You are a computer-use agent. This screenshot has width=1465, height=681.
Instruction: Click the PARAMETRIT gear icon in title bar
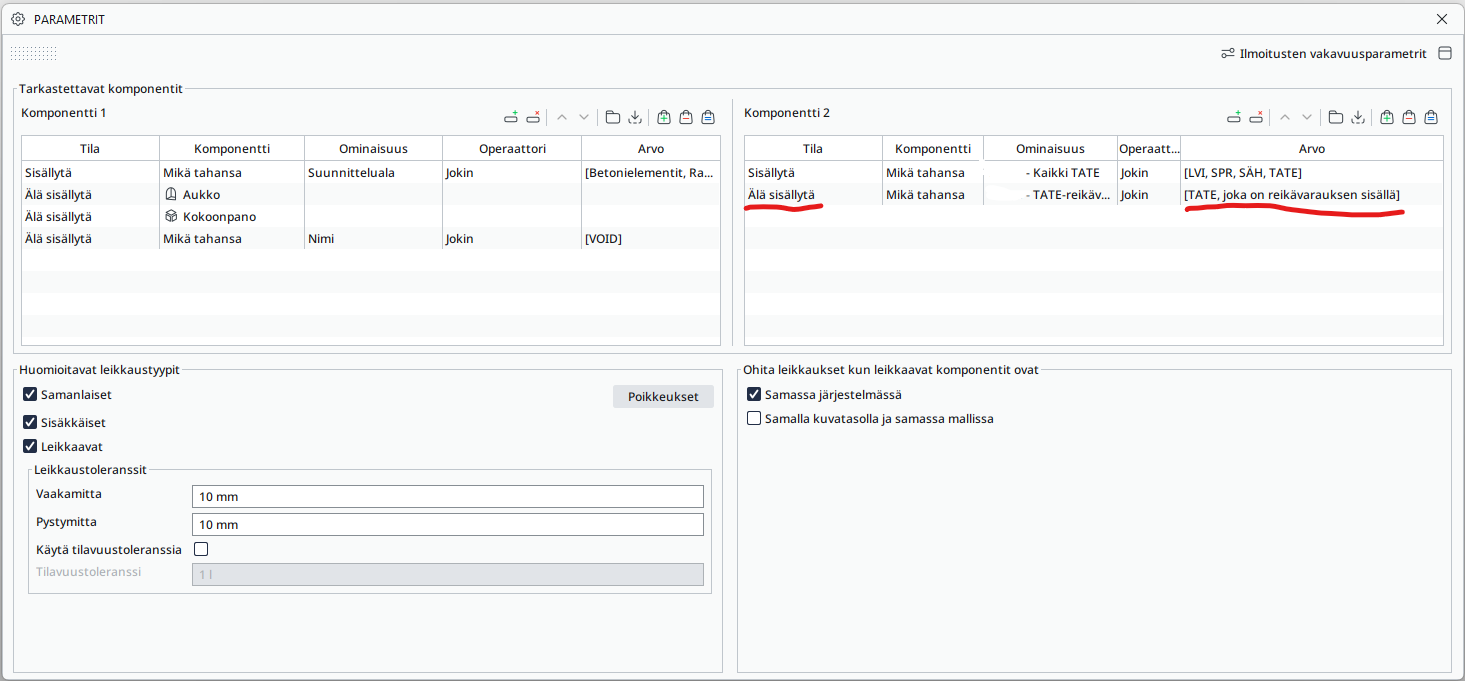click(x=18, y=19)
